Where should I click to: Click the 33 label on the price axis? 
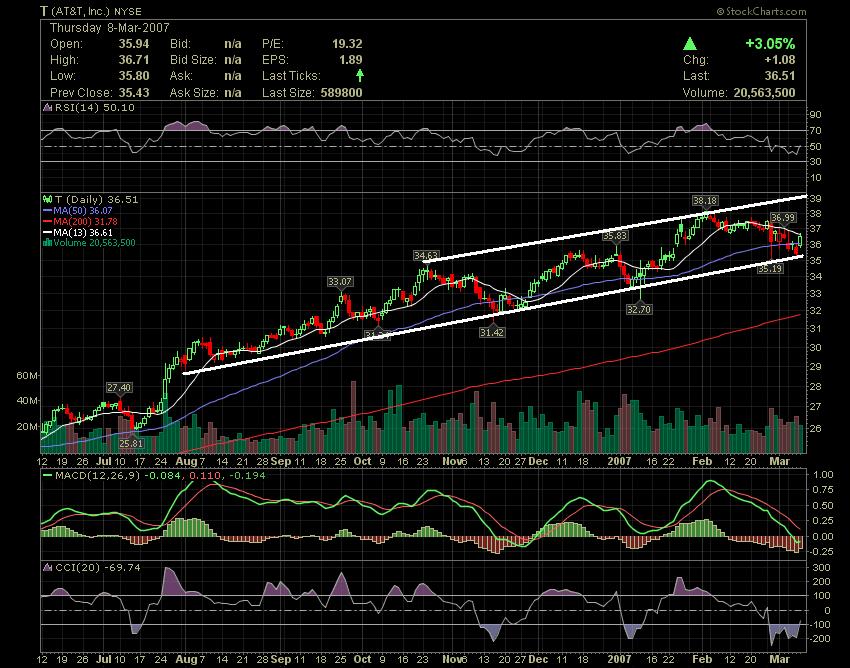coord(816,293)
